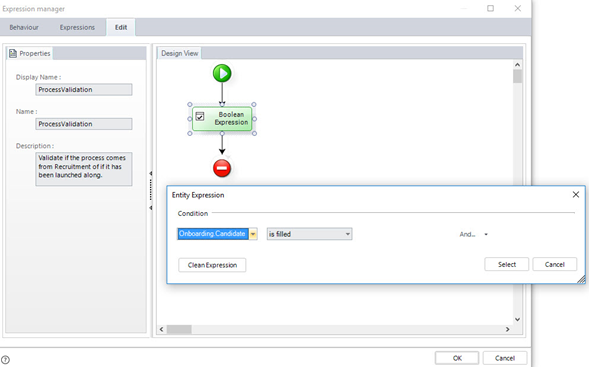Click the resize grip of Entity Expression dialog

581,279
